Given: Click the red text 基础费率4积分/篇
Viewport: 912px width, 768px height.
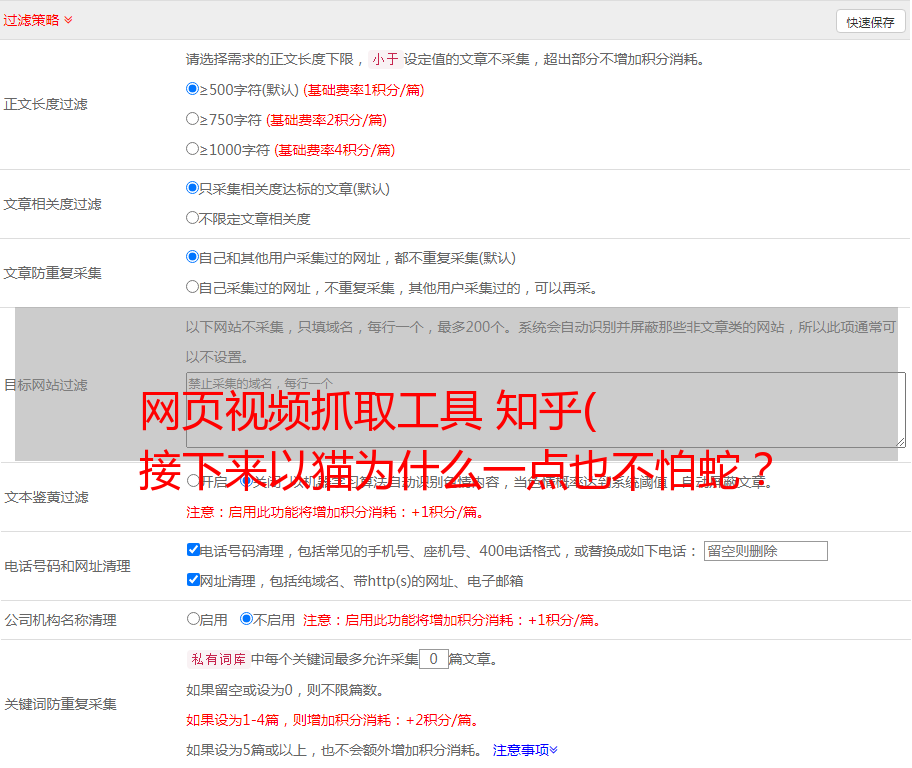Looking at the screenshot, I should [335, 150].
